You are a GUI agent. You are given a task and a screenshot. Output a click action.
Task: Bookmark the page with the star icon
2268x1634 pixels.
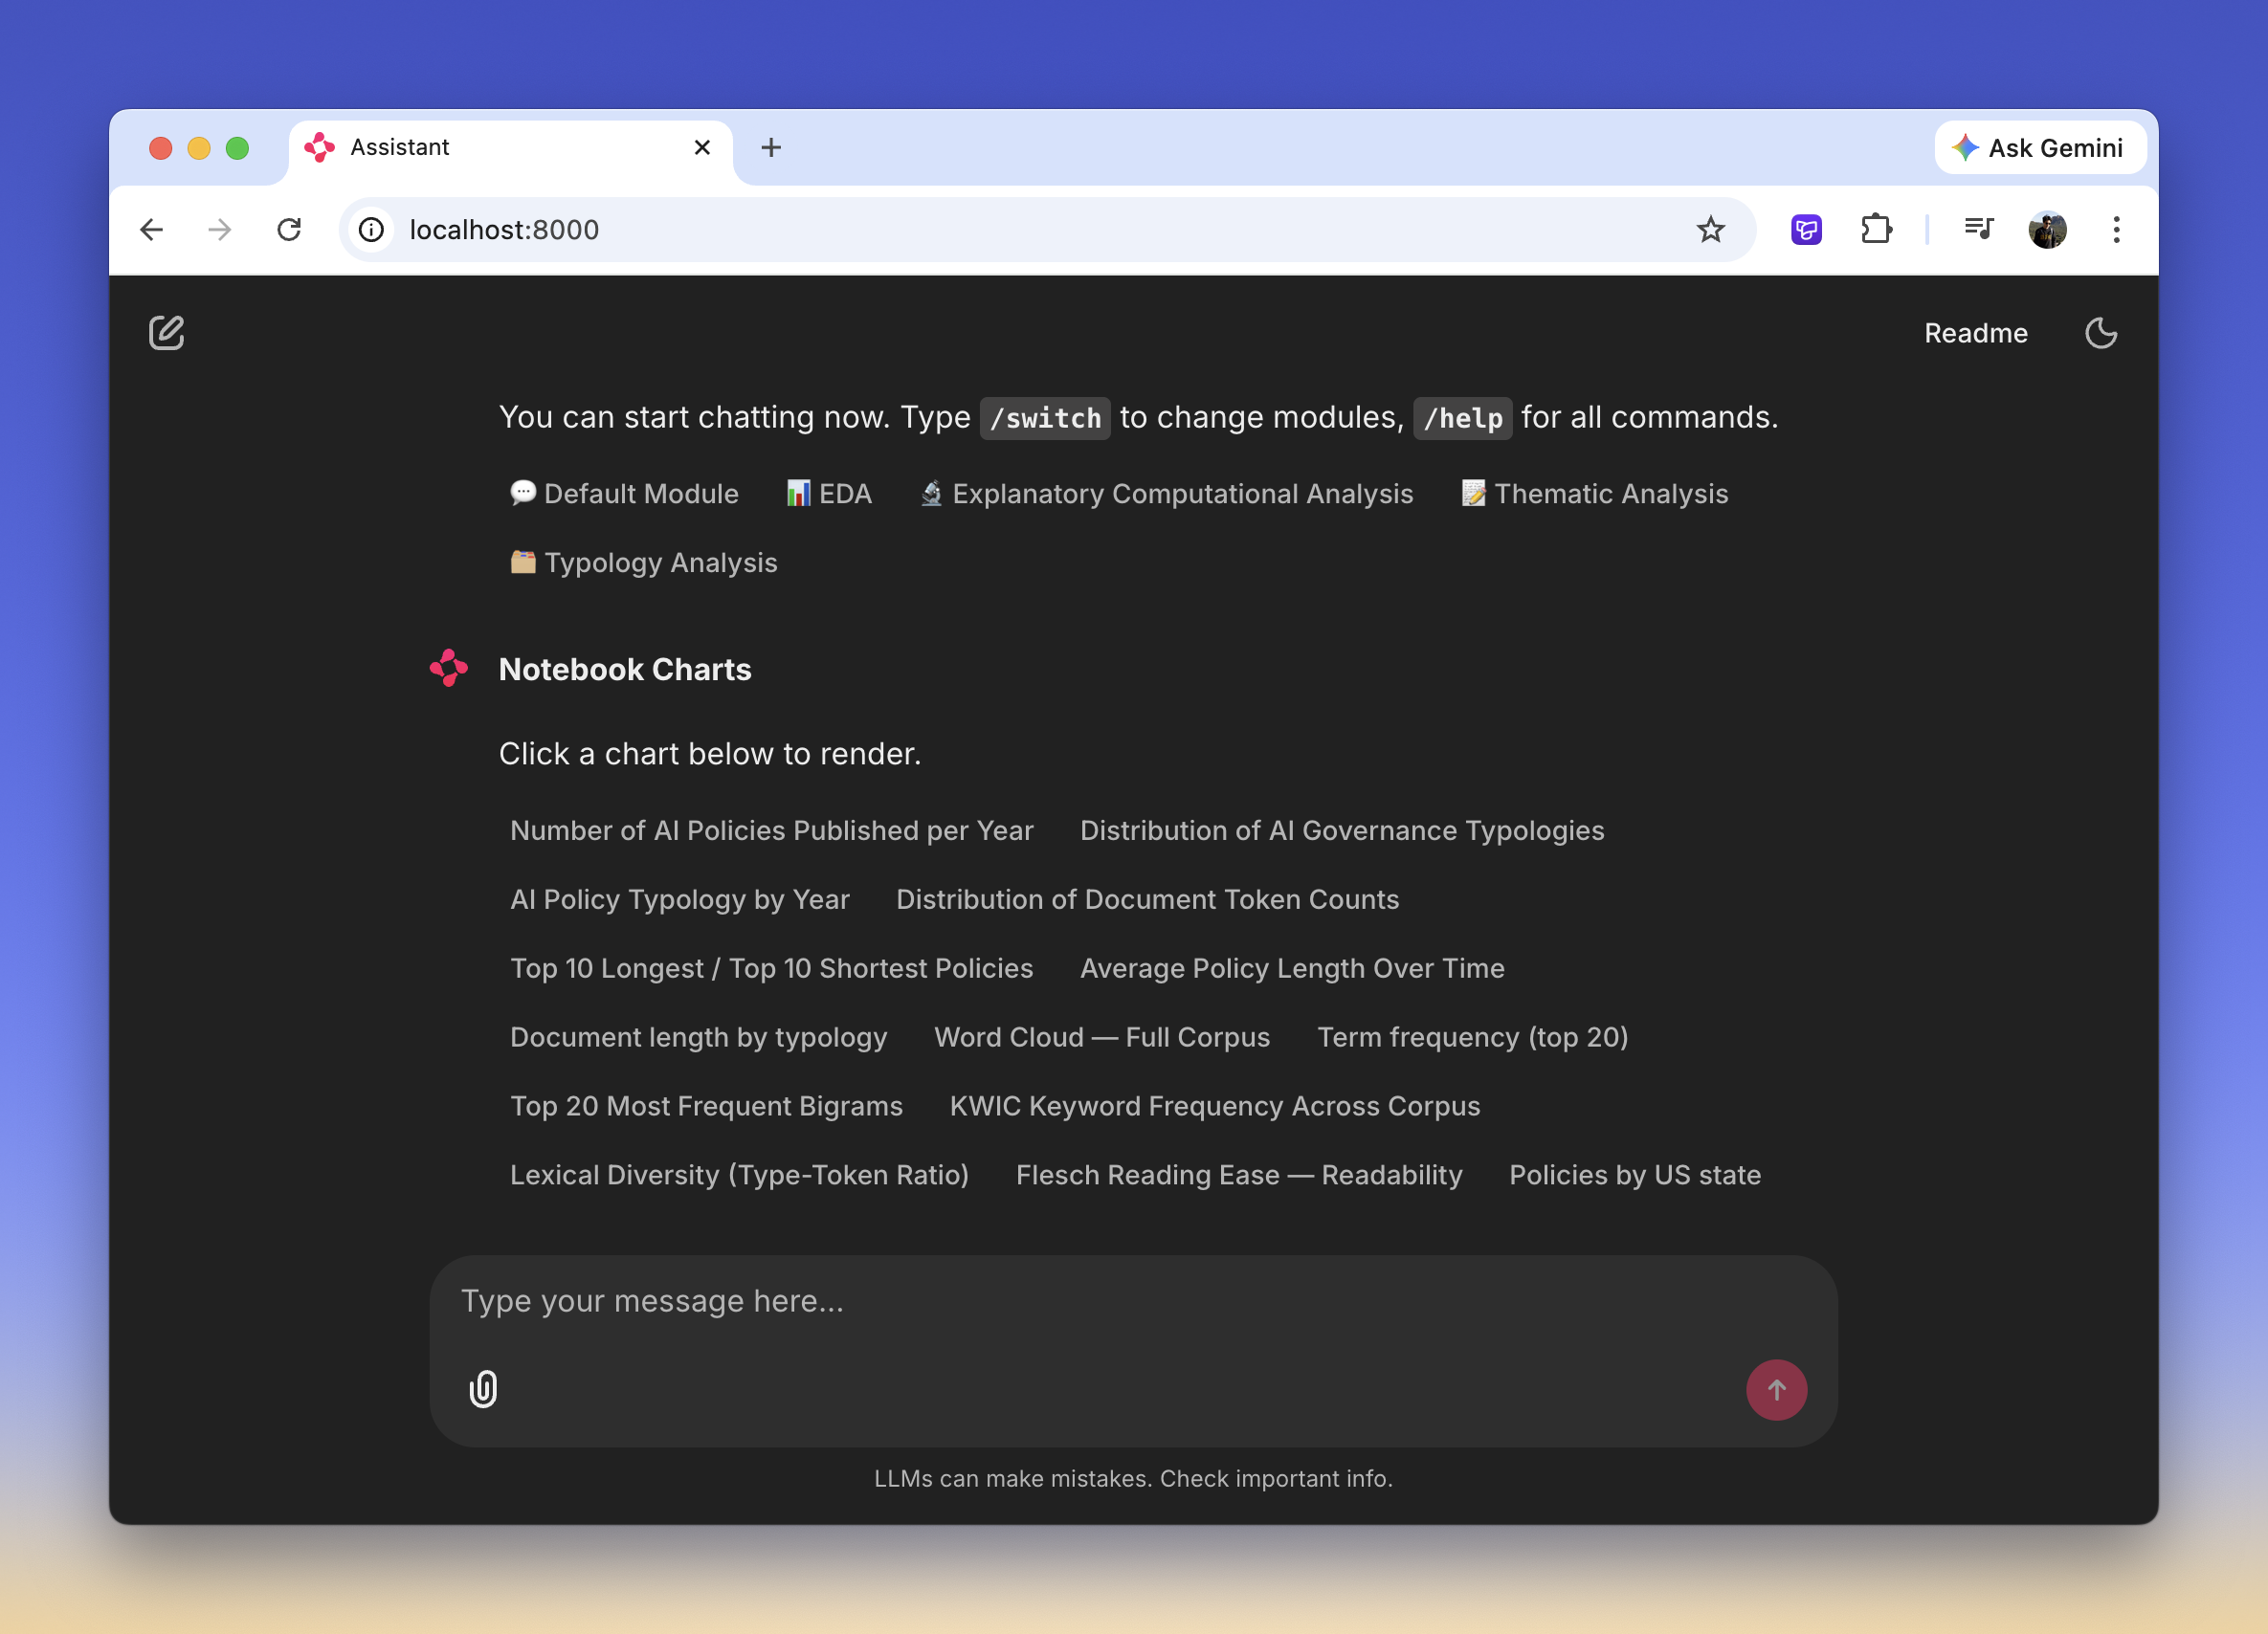(x=1710, y=230)
